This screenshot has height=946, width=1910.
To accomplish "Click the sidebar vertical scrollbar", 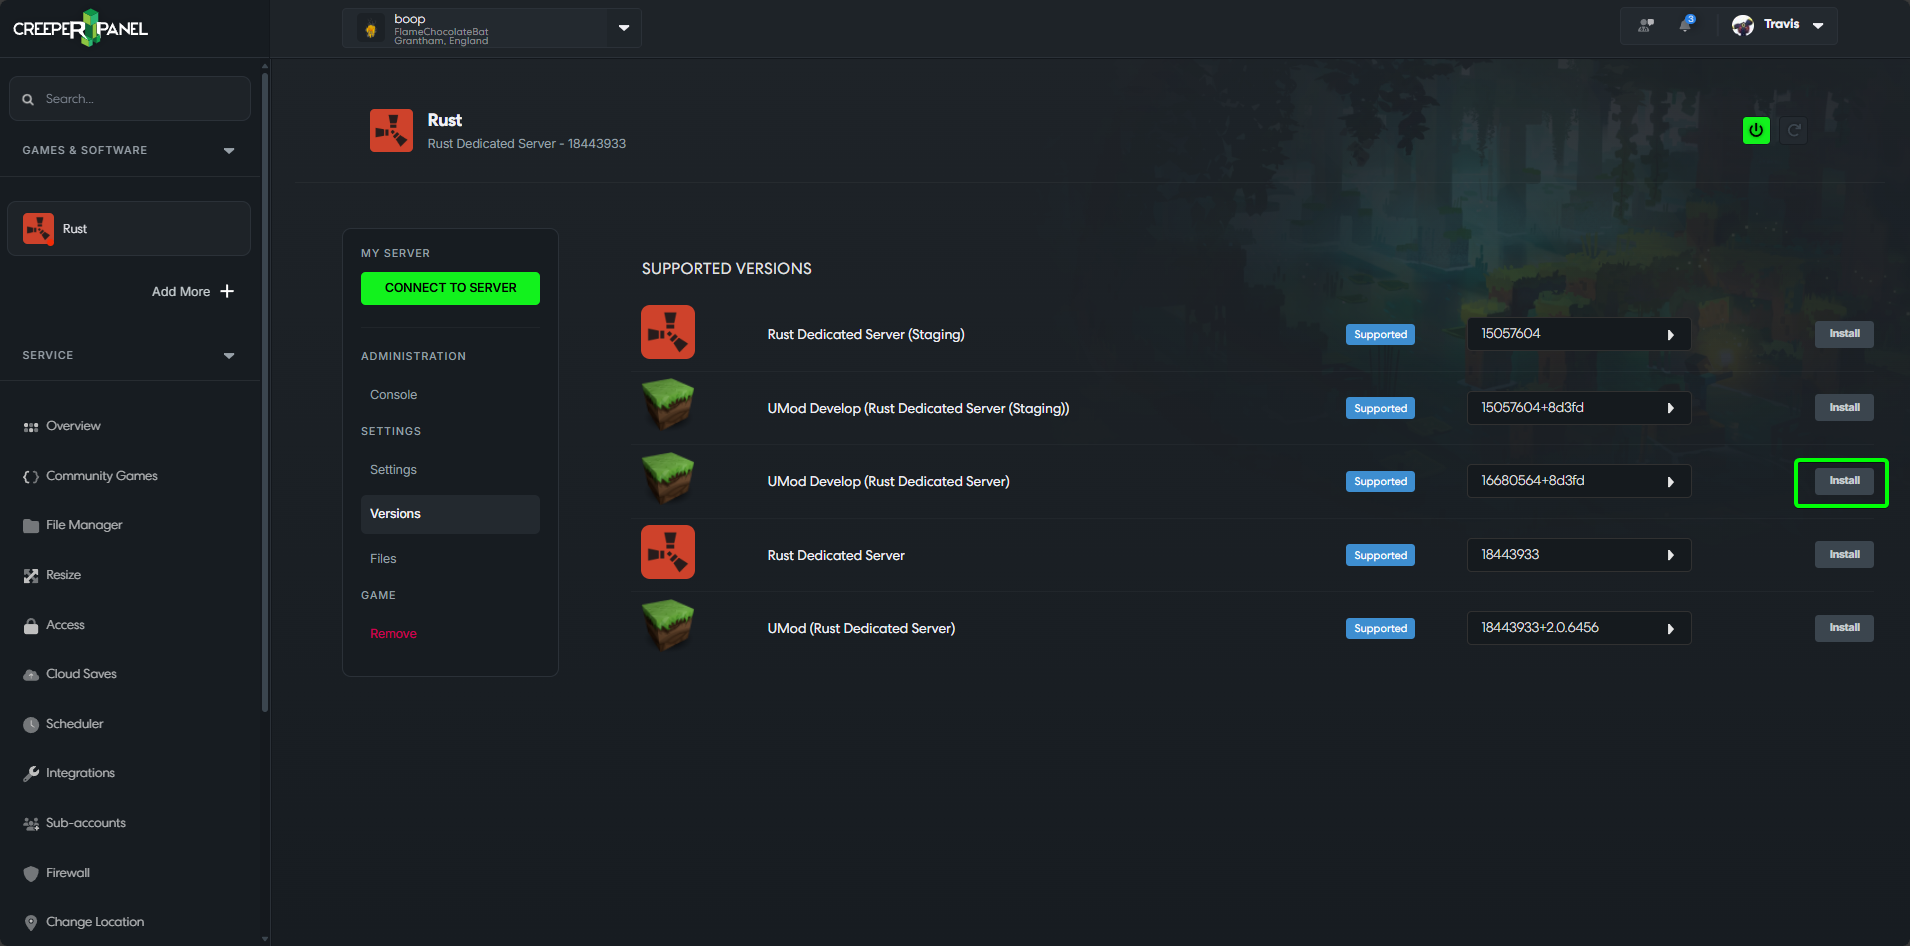I will click(264, 390).
